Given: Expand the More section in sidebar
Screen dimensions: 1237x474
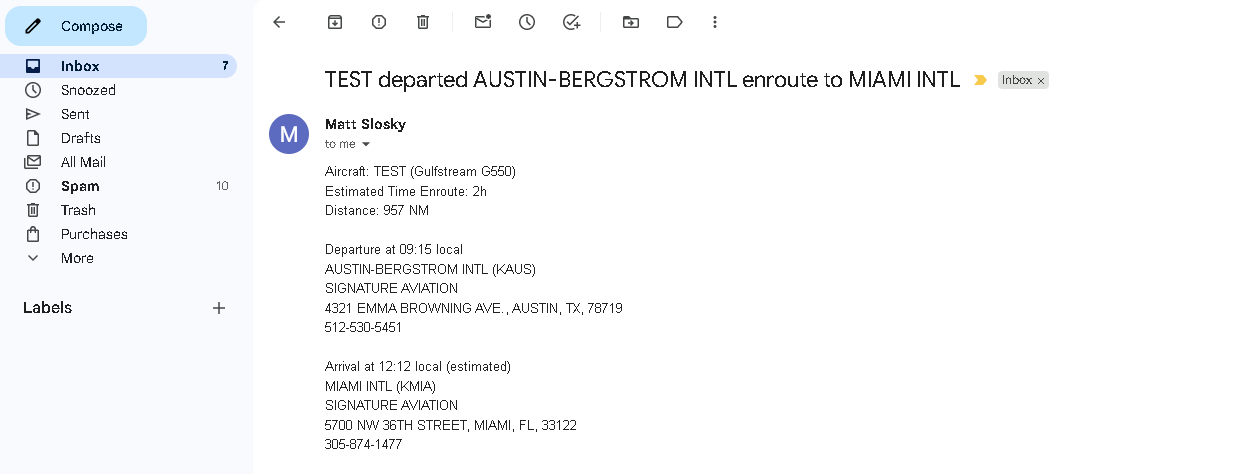Looking at the screenshot, I should click(x=77, y=258).
